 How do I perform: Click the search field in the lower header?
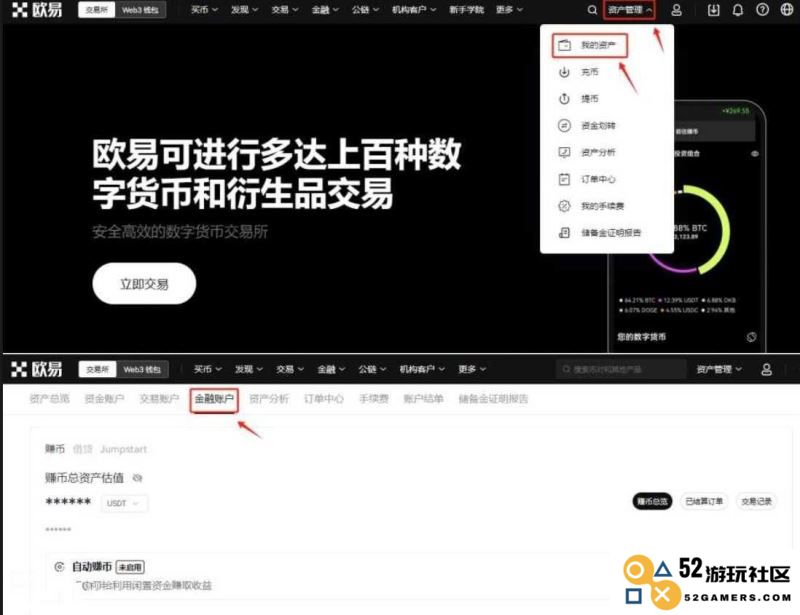620,369
